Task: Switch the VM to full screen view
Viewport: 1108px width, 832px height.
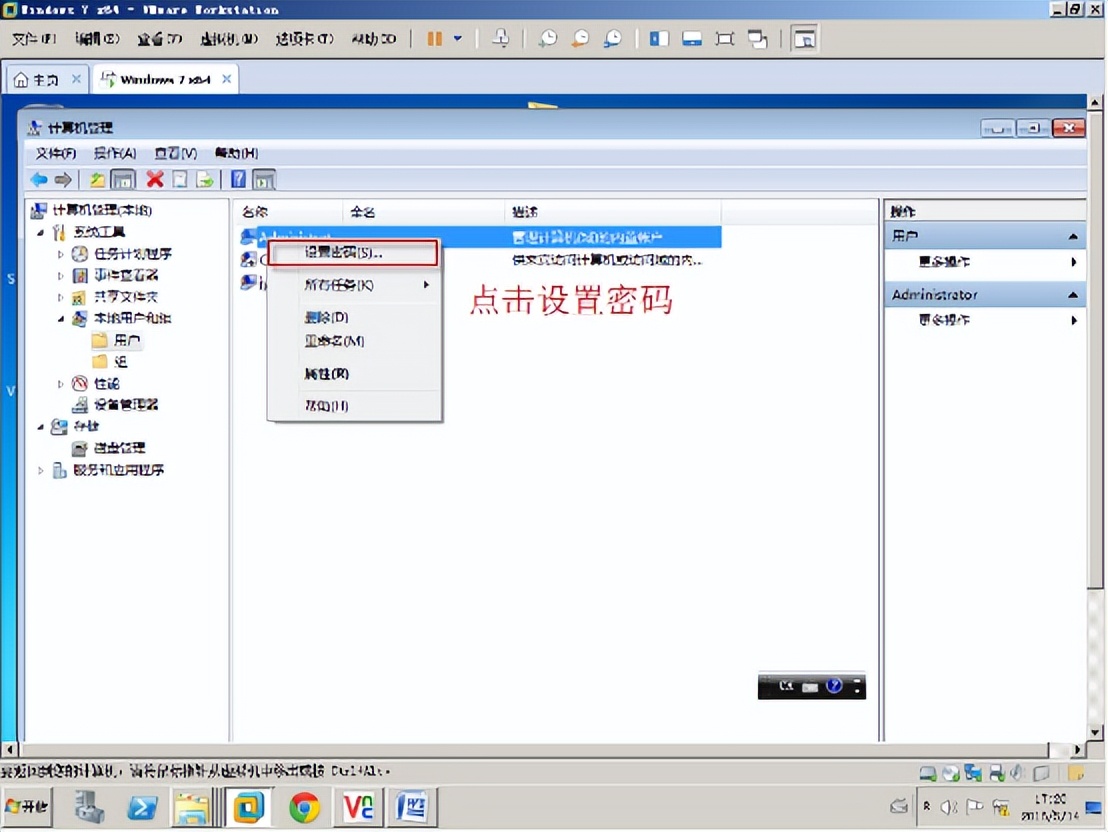Action: tap(724, 38)
